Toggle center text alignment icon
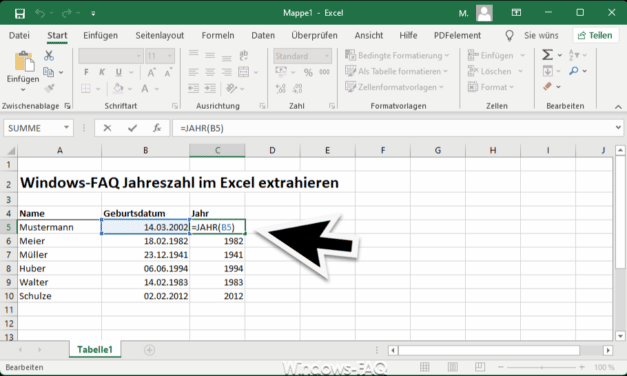This screenshot has width=627, height=376. click(210, 72)
